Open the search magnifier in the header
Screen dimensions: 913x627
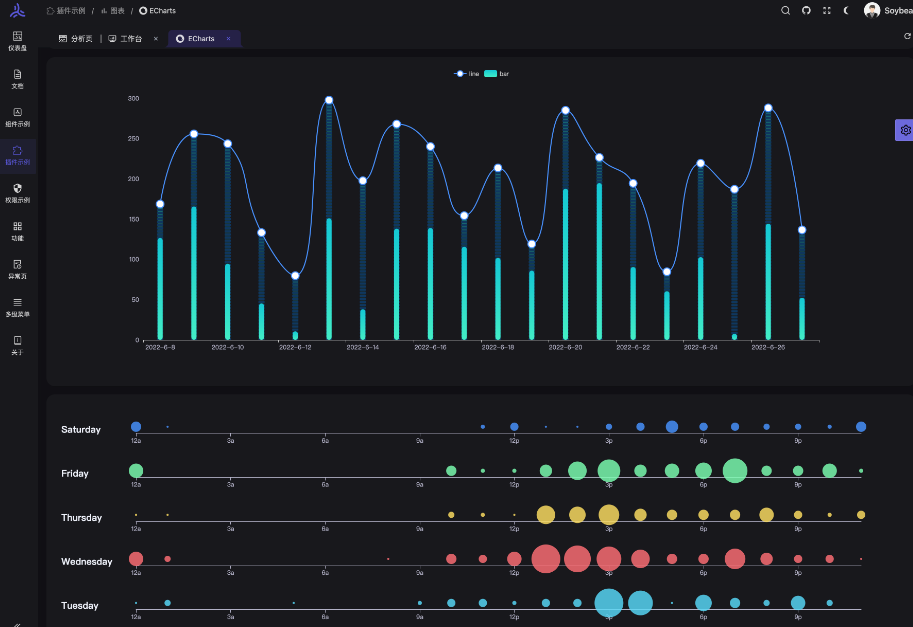[785, 10]
